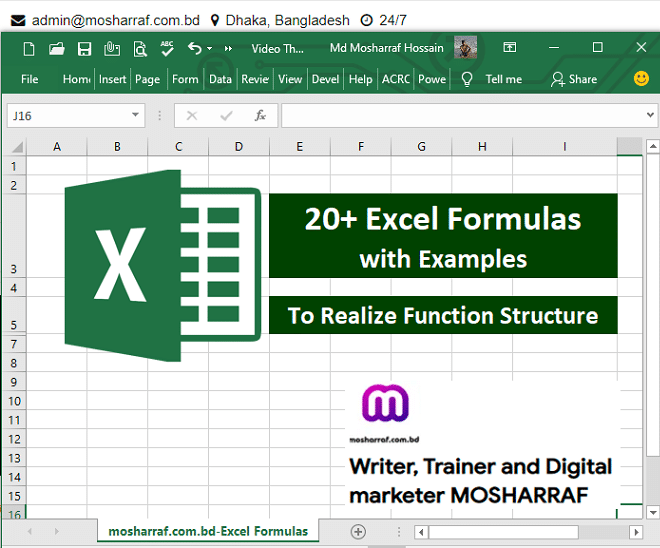Click the smiley feedback icon
660x548 pixels.
pyautogui.click(x=641, y=78)
